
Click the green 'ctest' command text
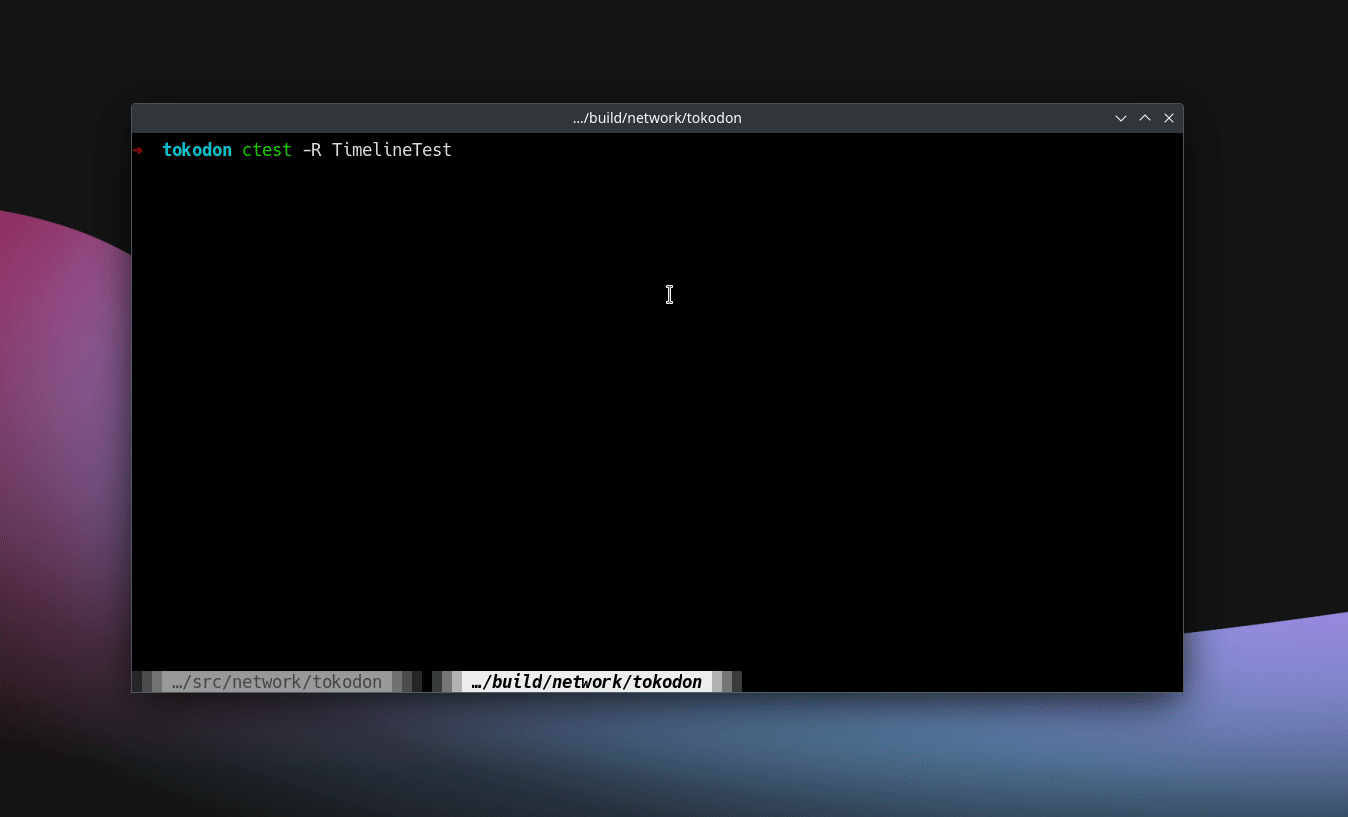click(x=267, y=151)
